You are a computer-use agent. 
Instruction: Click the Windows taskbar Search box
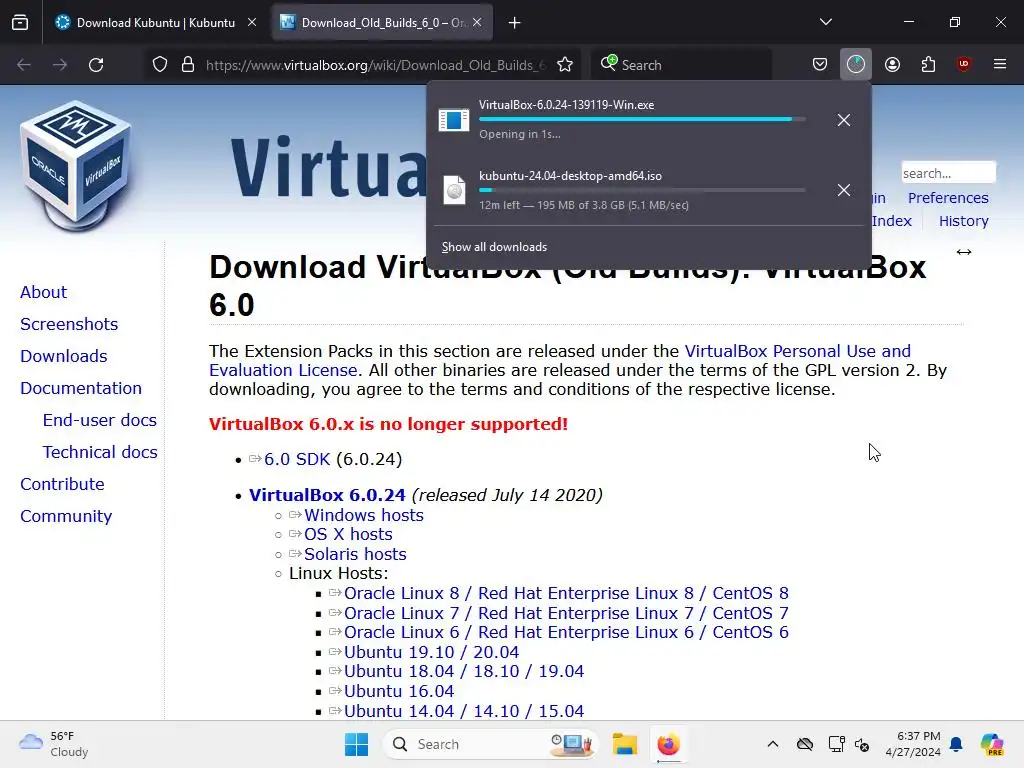click(490, 744)
